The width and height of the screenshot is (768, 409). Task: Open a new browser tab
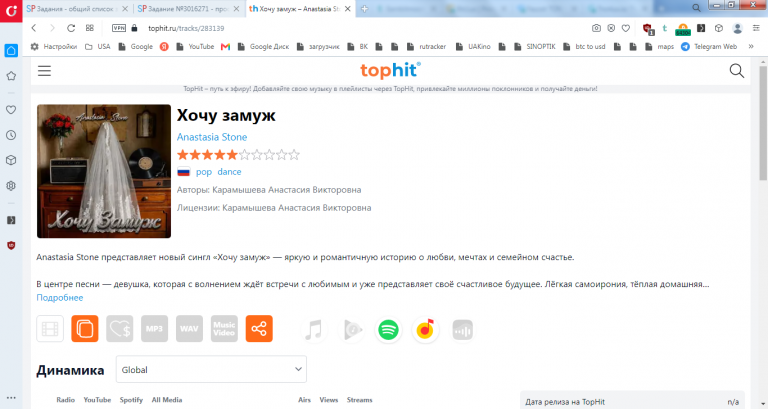[364, 9]
